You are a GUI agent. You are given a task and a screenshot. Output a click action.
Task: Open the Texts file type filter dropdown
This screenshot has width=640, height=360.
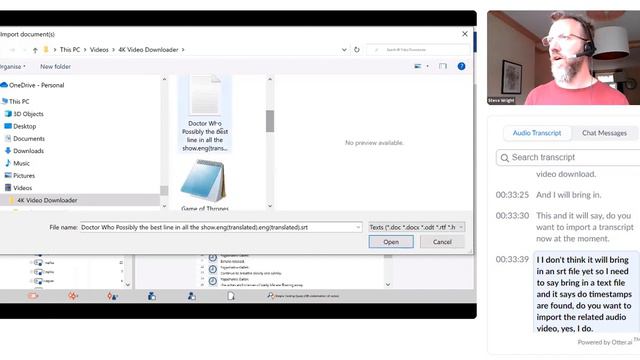tap(416, 227)
